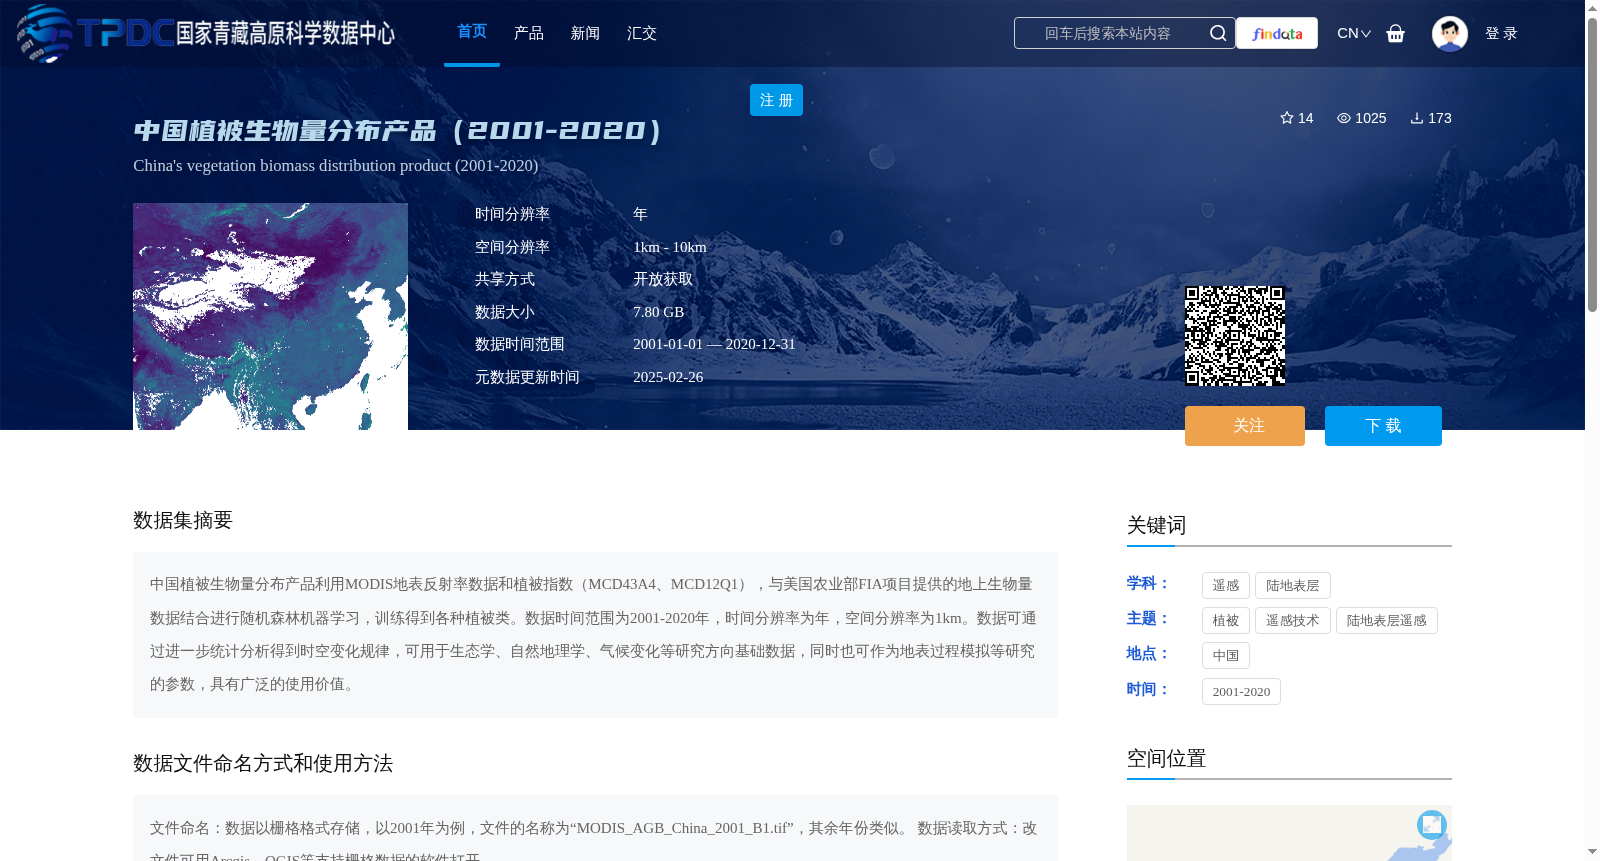This screenshot has width=1600, height=861.
Task: Click the page vertical scrollbar thumb
Action: [x=1592, y=165]
